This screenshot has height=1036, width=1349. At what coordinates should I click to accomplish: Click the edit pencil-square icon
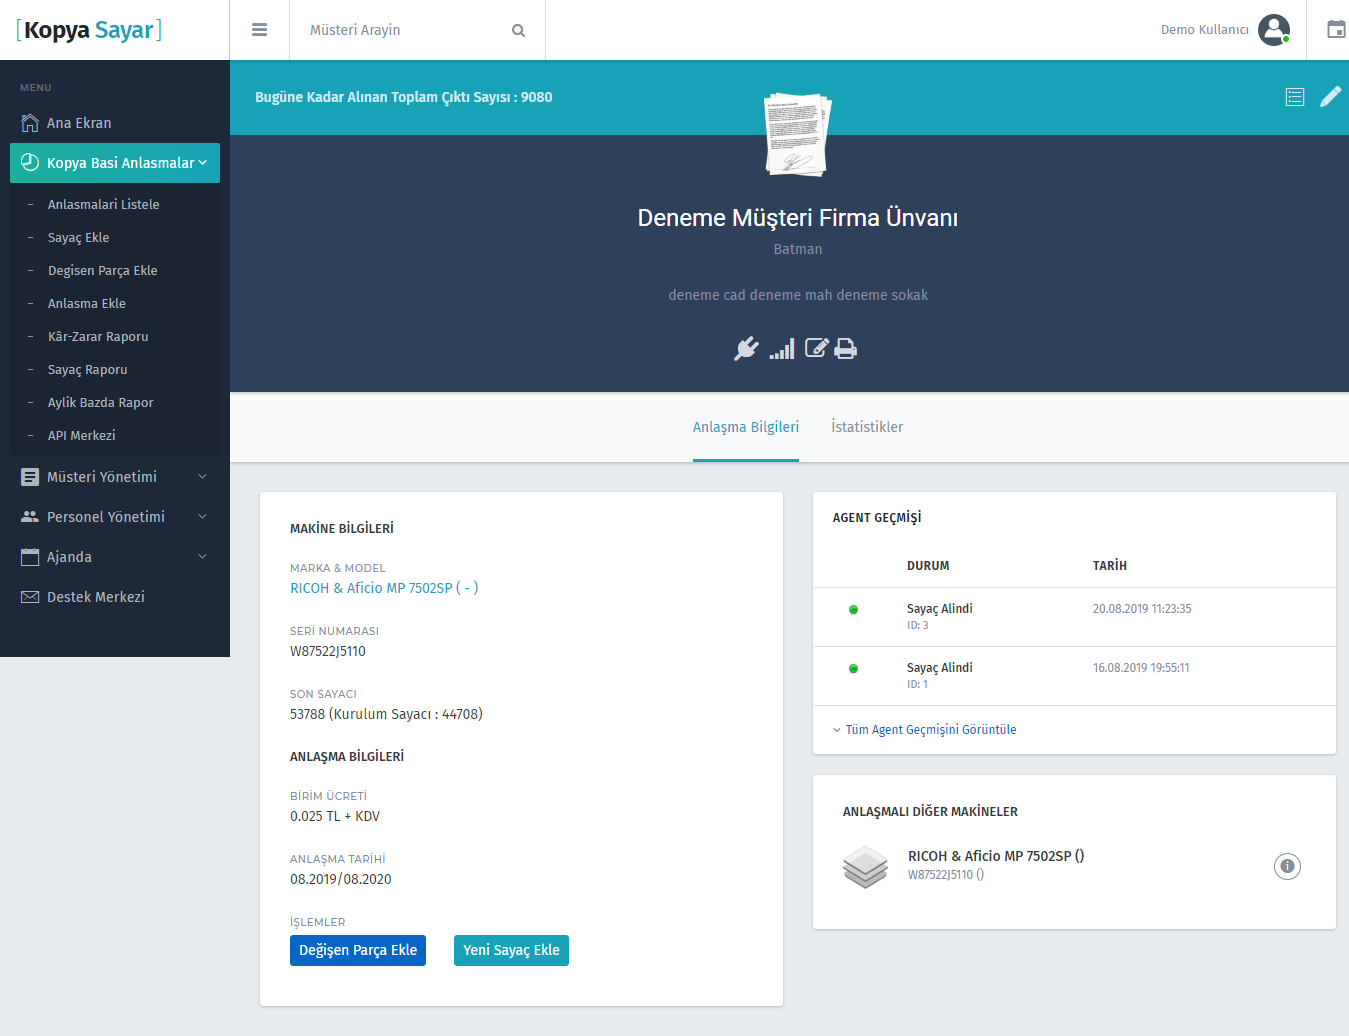tap(816, 348)
